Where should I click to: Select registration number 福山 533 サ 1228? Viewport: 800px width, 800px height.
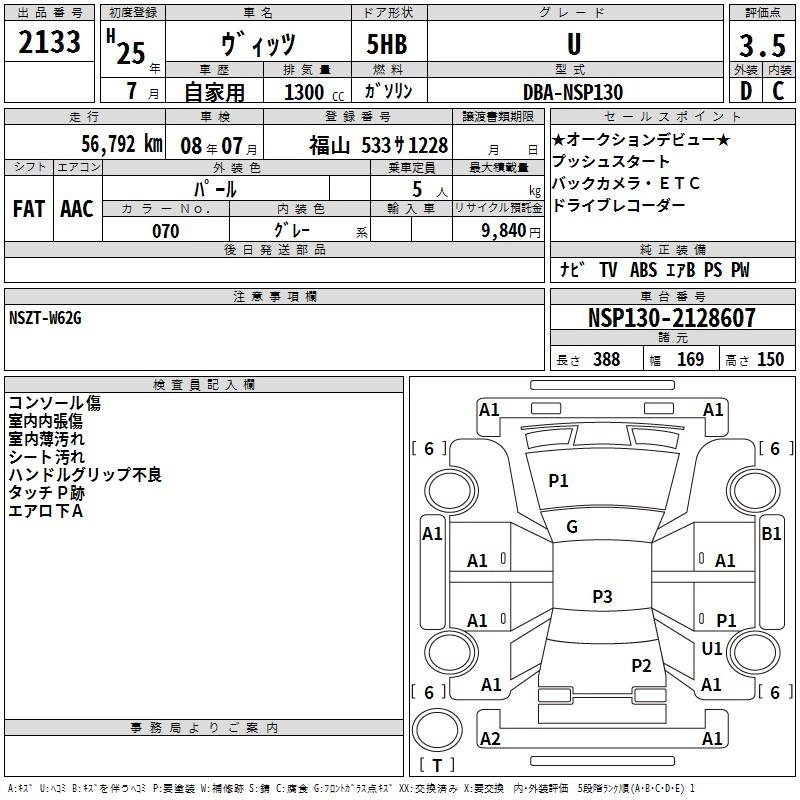pos(378,145)
